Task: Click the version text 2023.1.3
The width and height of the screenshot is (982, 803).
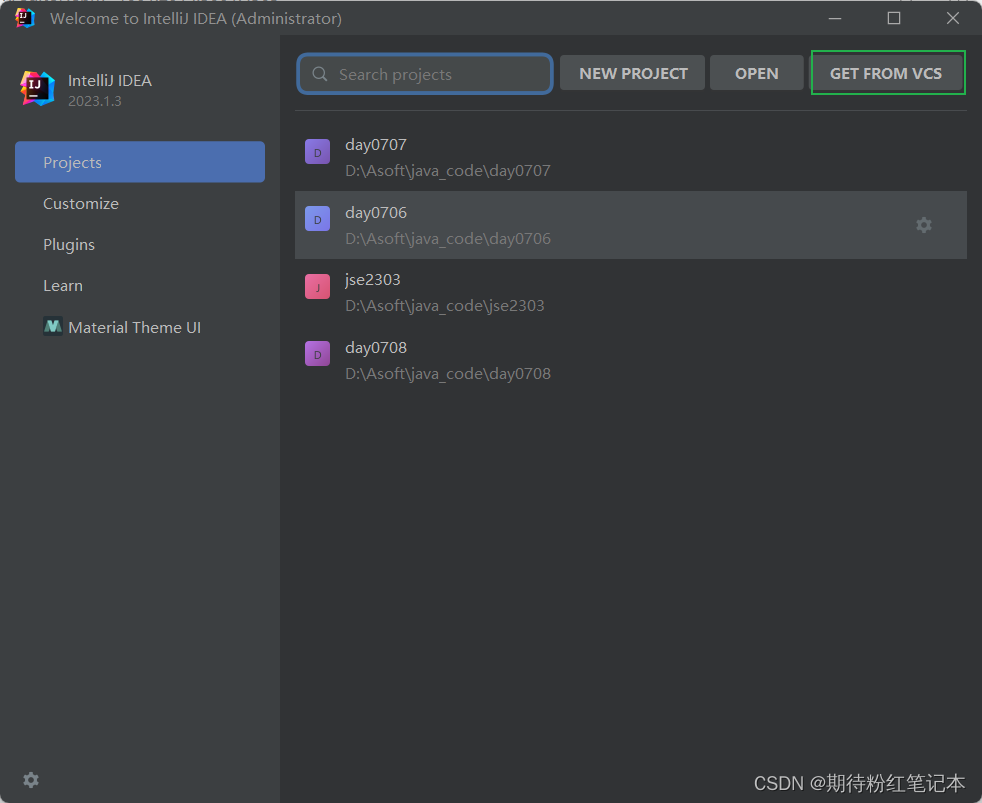Action: pyautogui.click(x=95, y=101)
